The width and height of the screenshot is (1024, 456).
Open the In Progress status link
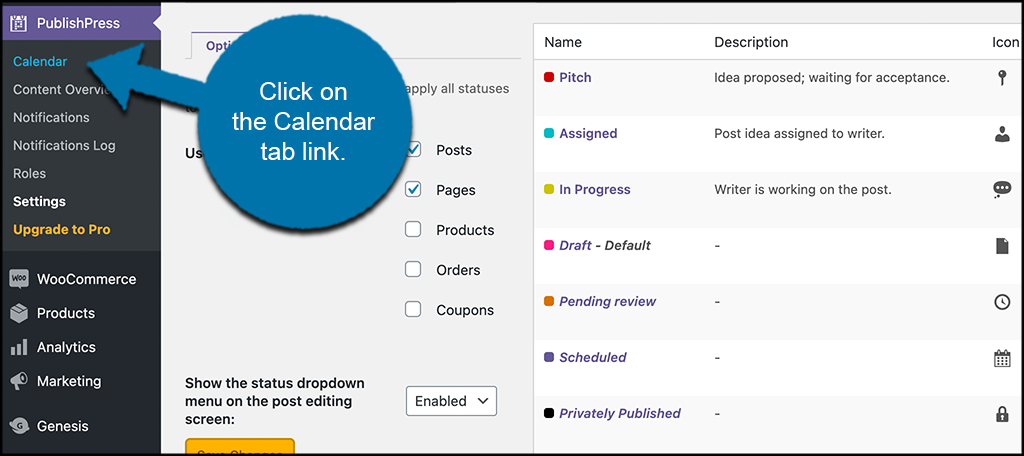[x=595, y=189]
